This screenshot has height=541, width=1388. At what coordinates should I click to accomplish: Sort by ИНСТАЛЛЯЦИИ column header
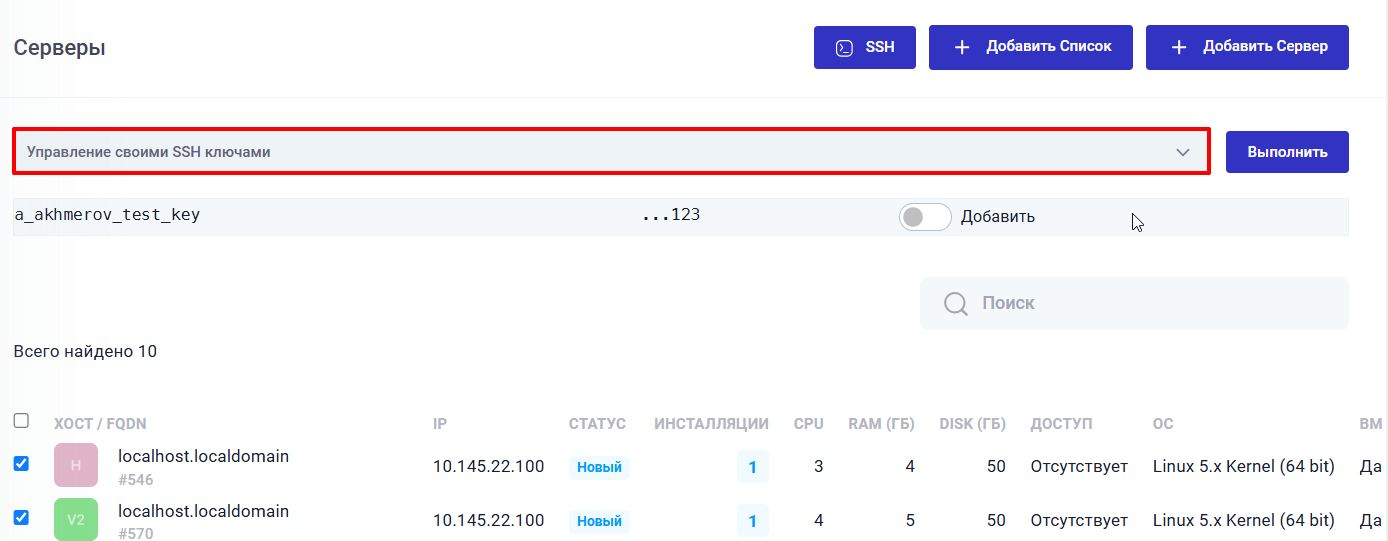[x=711, y=424]
